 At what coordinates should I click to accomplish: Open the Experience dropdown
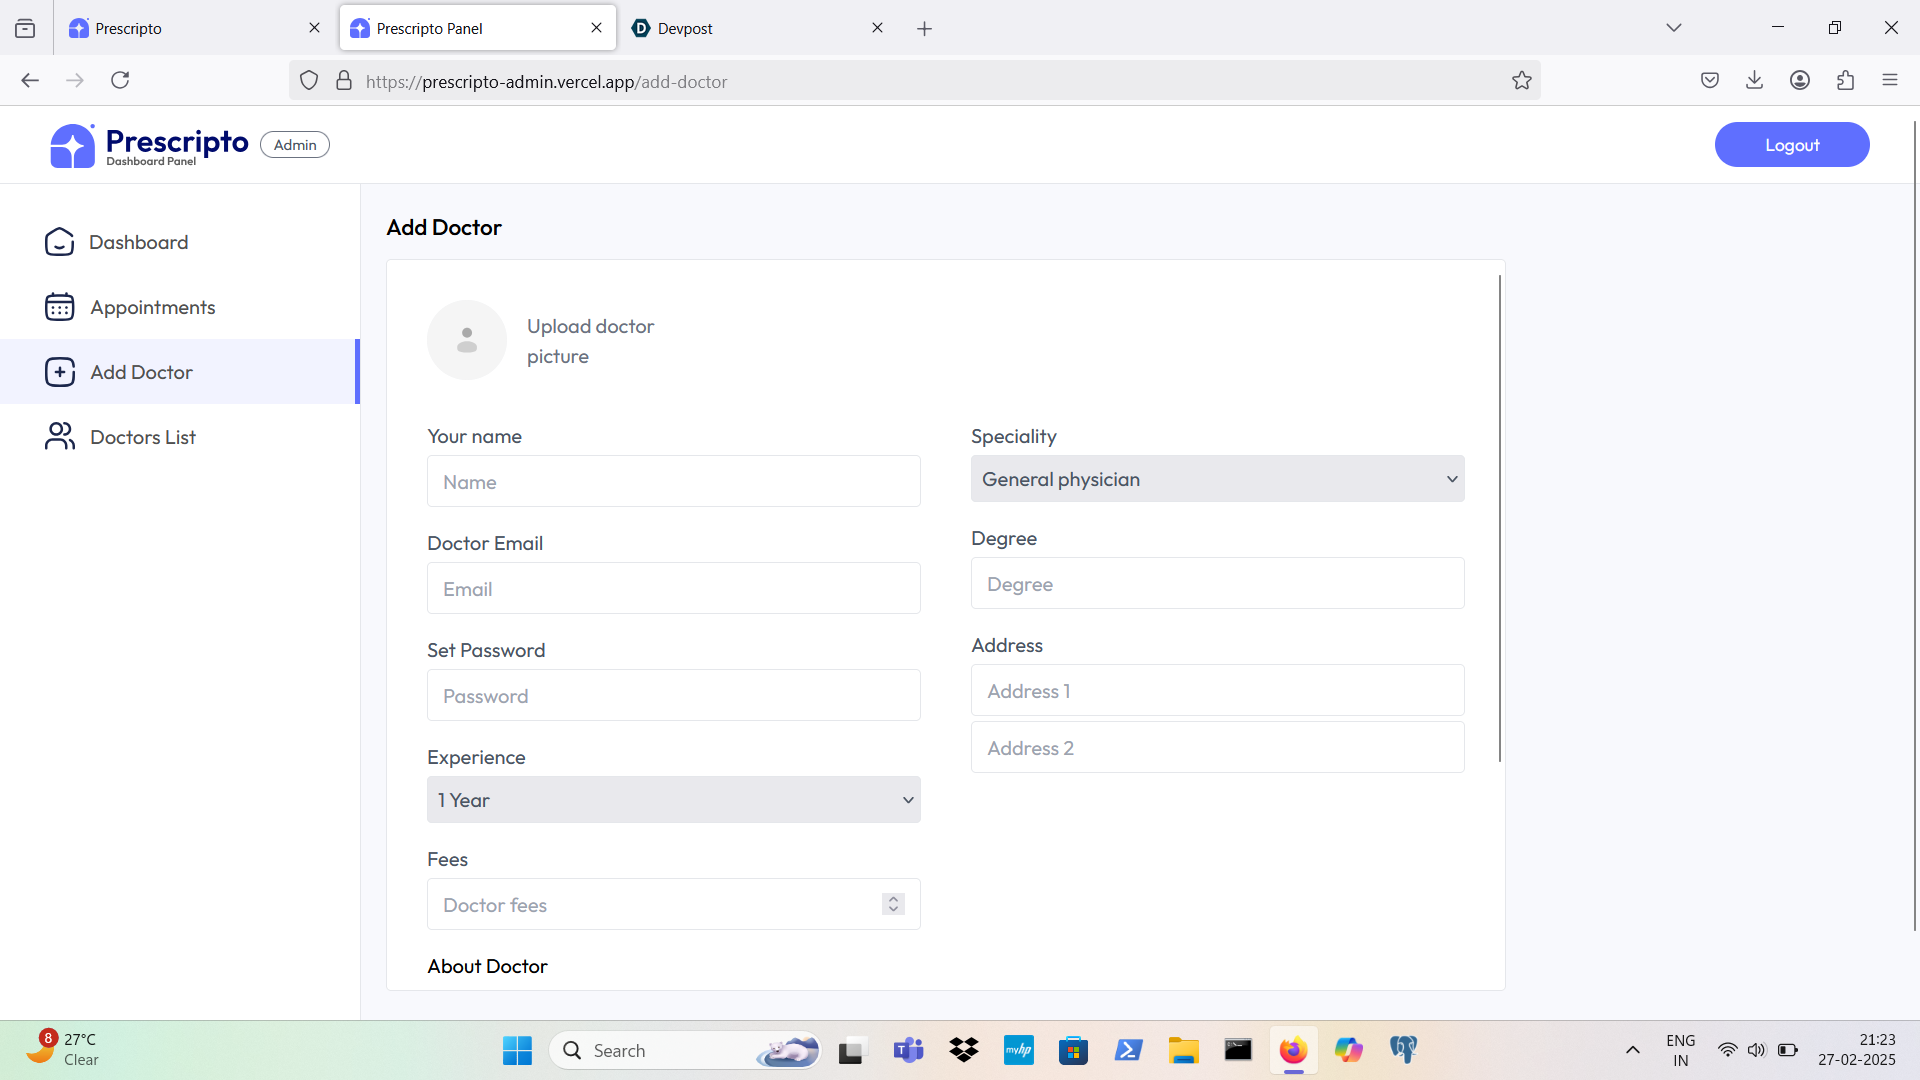click(673, 800)
